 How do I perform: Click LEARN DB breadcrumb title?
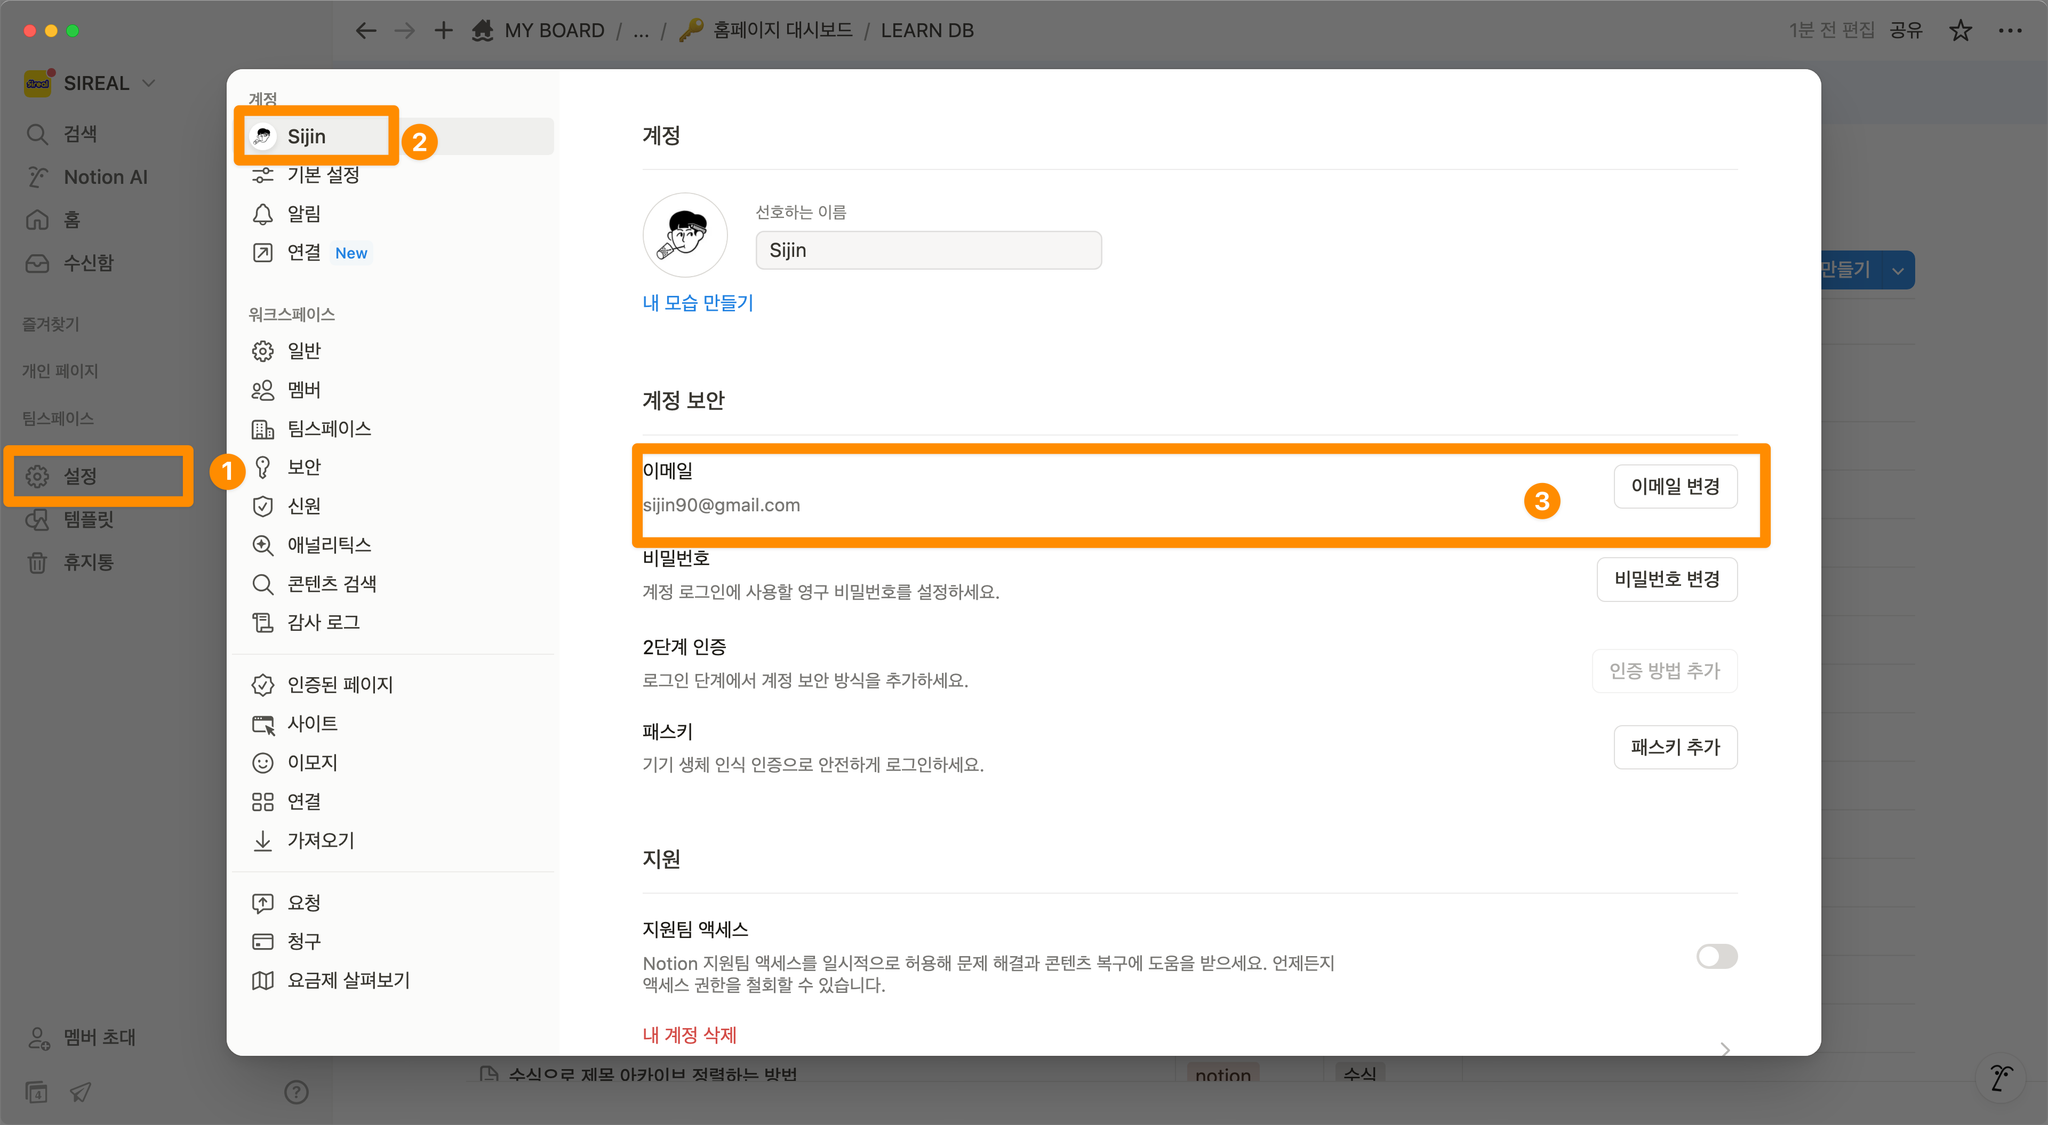(927, 31)
